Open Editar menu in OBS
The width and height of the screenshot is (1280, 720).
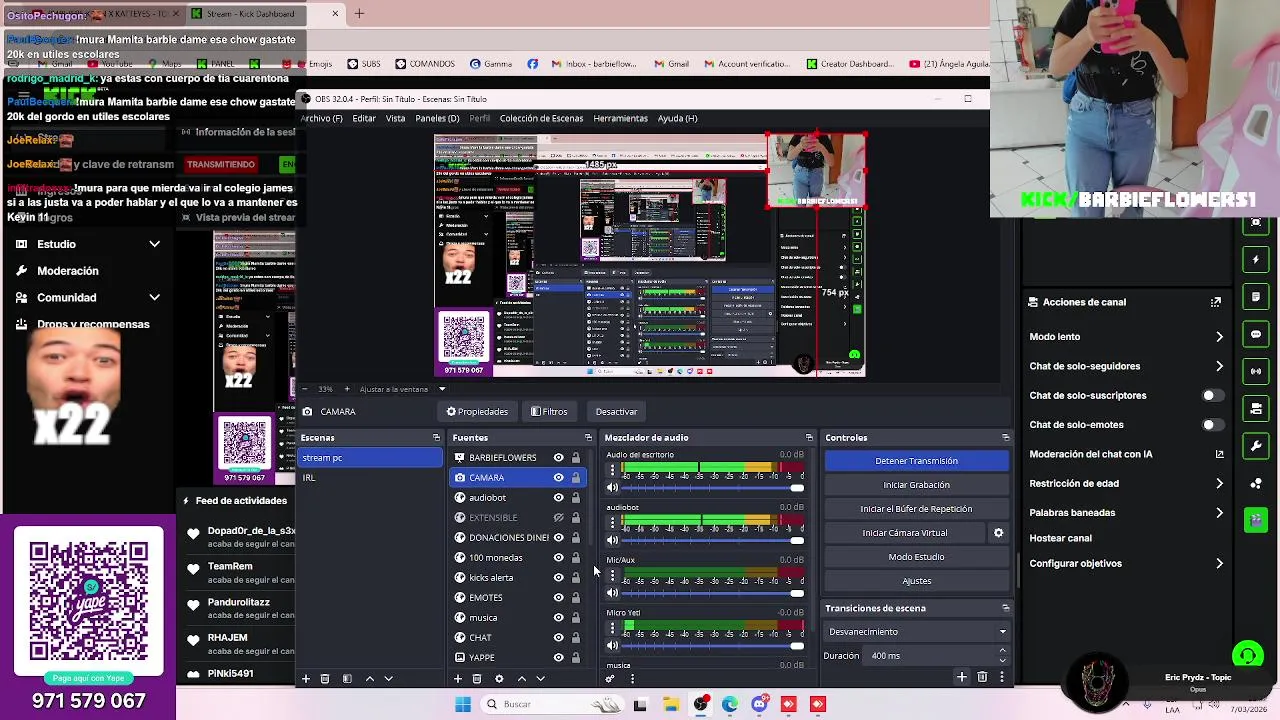(364, 118)
